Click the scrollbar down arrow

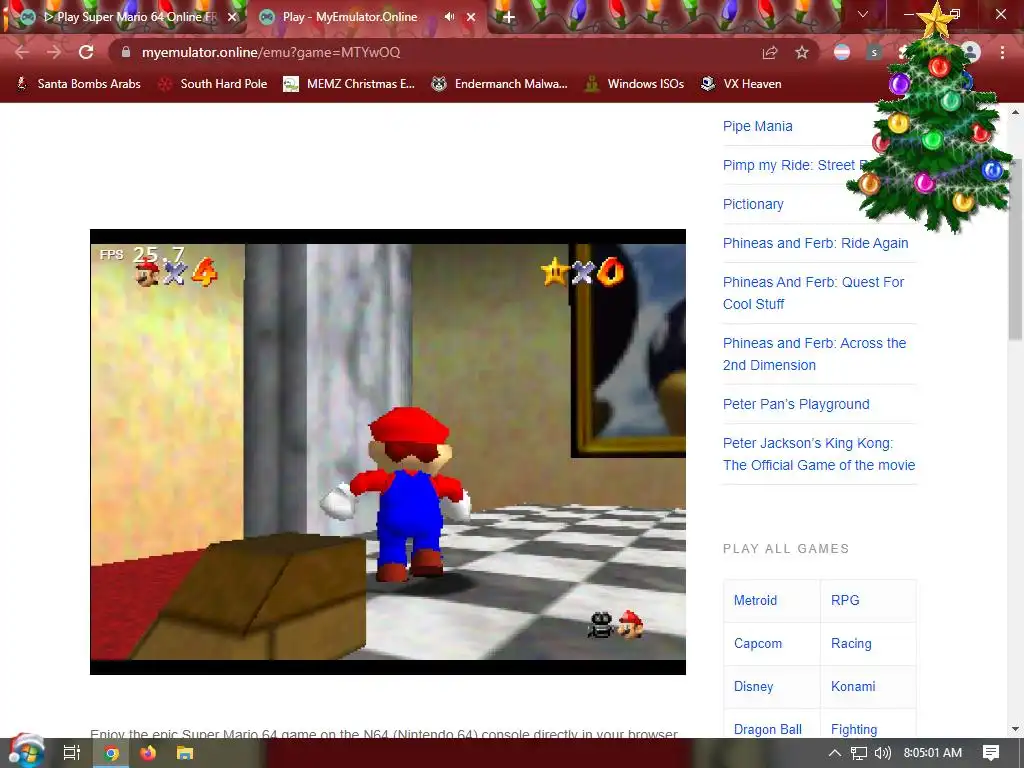tap(1015, 729)
